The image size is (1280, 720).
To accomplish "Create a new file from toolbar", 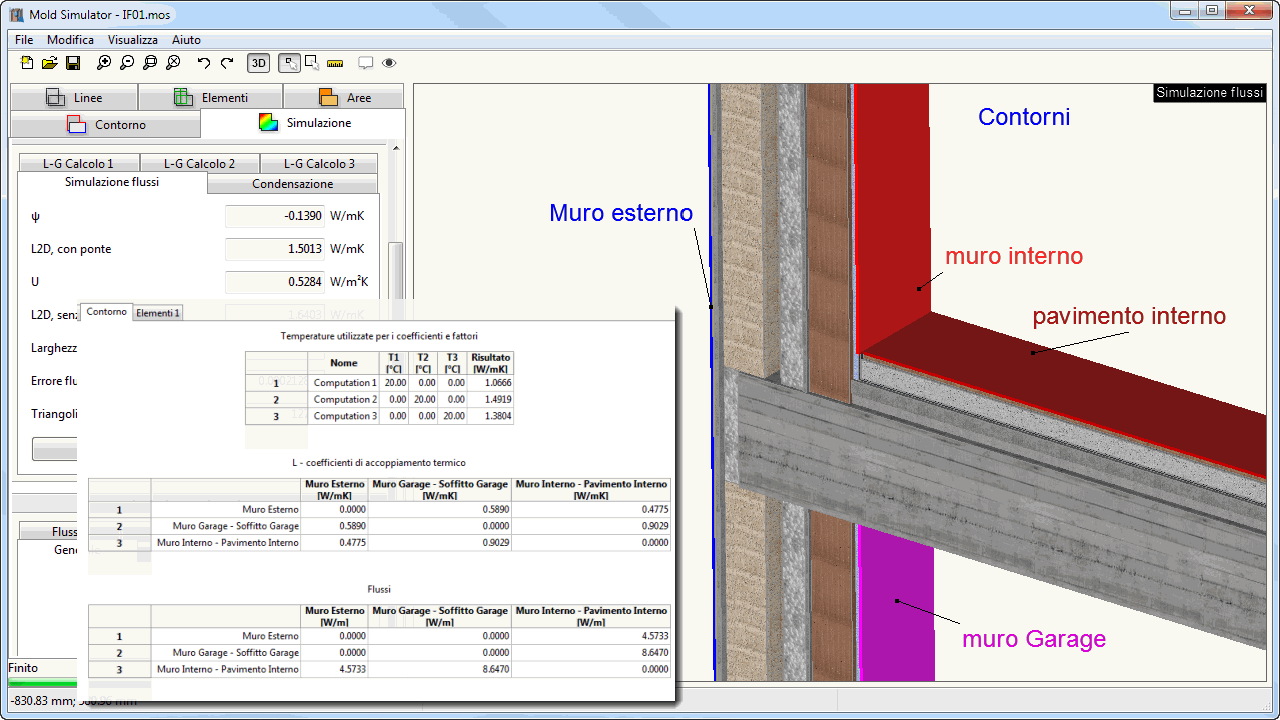I will 27,63.
